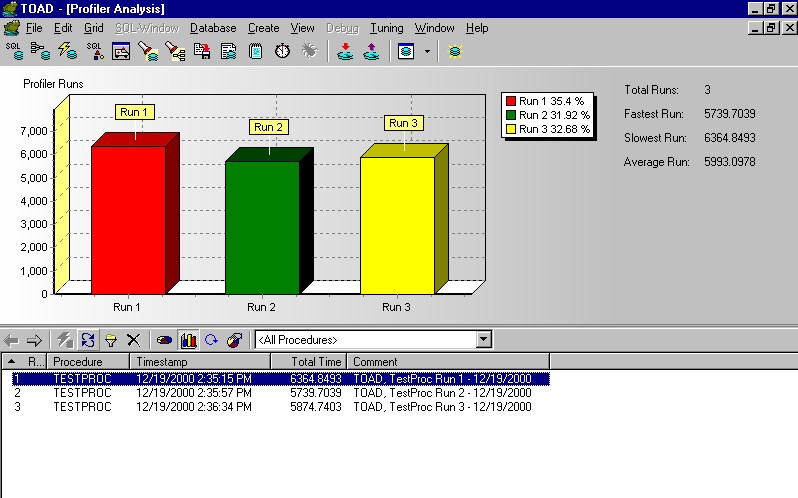Image resolution: width=798 pixels, height=498 pixels.
Task: Open the Edit menu
Action: (x=63, y=28)
